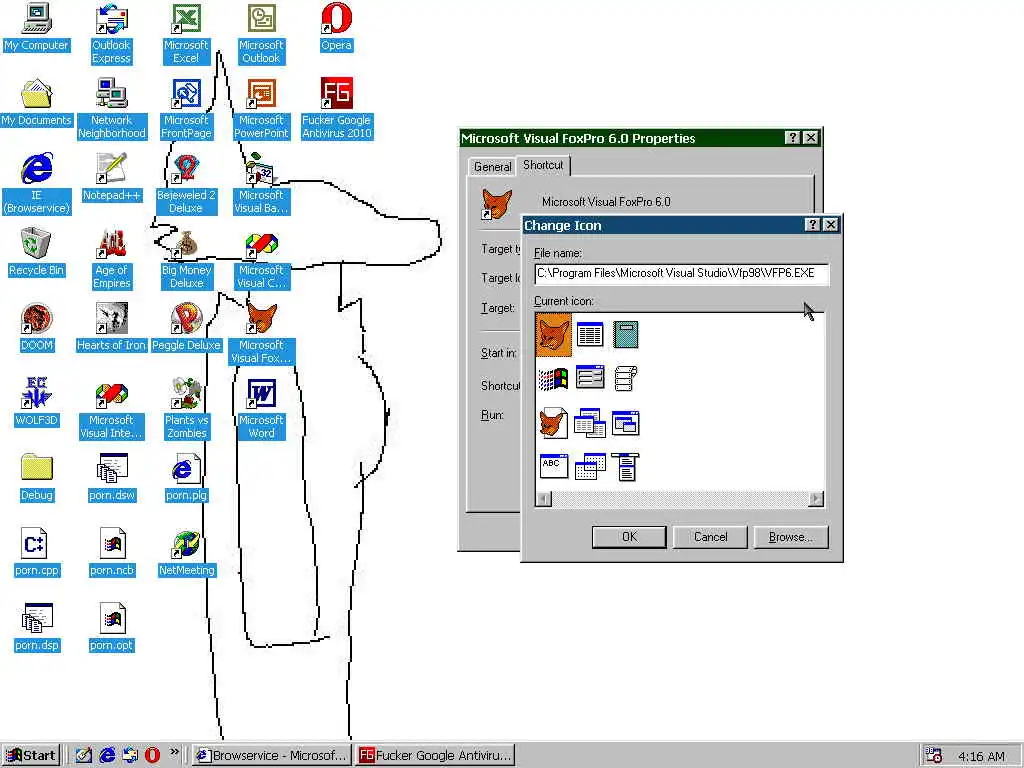Launch Internet Explorer from quick launch
Viewport: 1024px width, 768px height.
coord(107,756)
